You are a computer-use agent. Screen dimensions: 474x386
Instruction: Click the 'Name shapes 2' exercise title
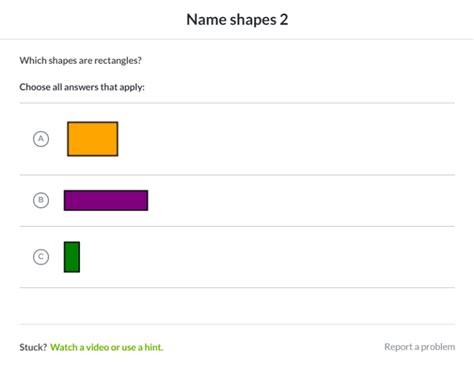tap(237, 20)
